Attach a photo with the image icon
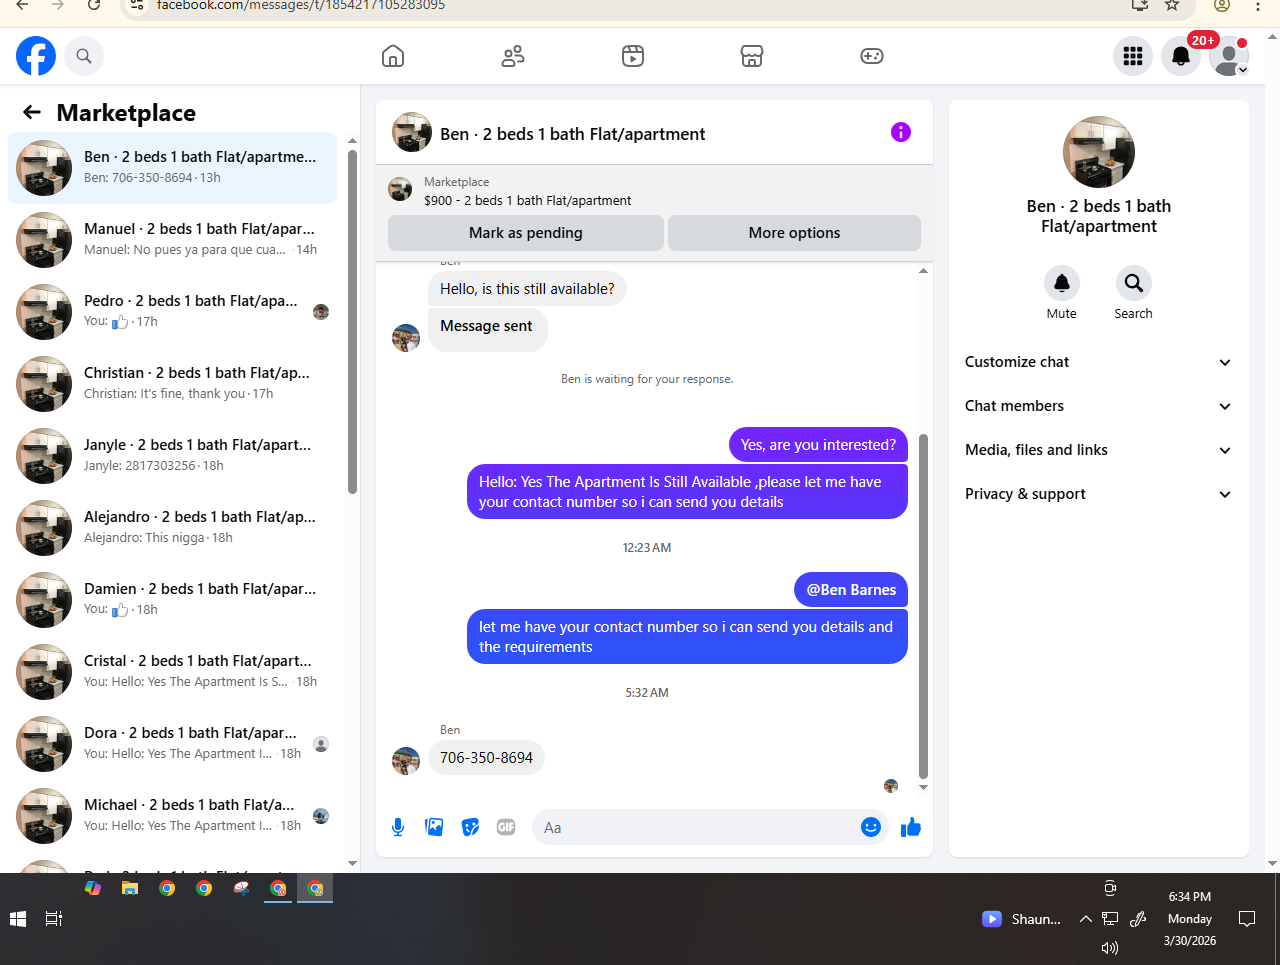Image resolution: width=1280 pixels, height=965 pixels. (434, 827)
